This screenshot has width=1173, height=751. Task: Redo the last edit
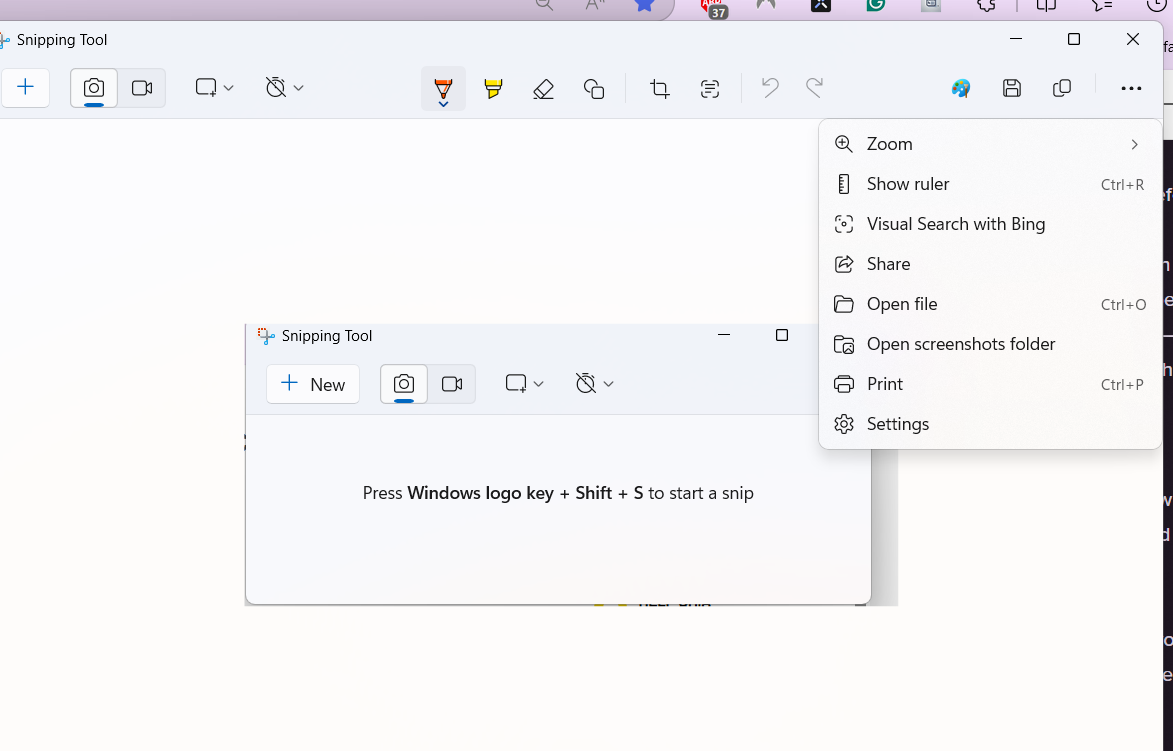(814, 88)
